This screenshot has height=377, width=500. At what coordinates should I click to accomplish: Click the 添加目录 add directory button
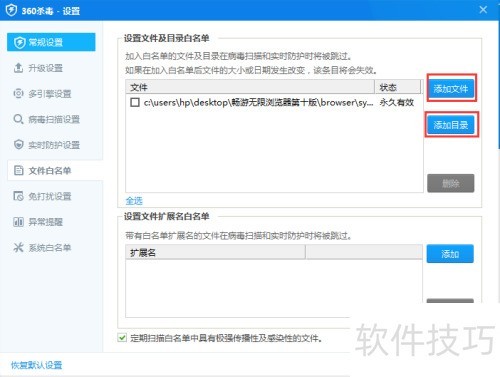pos(451,125)
